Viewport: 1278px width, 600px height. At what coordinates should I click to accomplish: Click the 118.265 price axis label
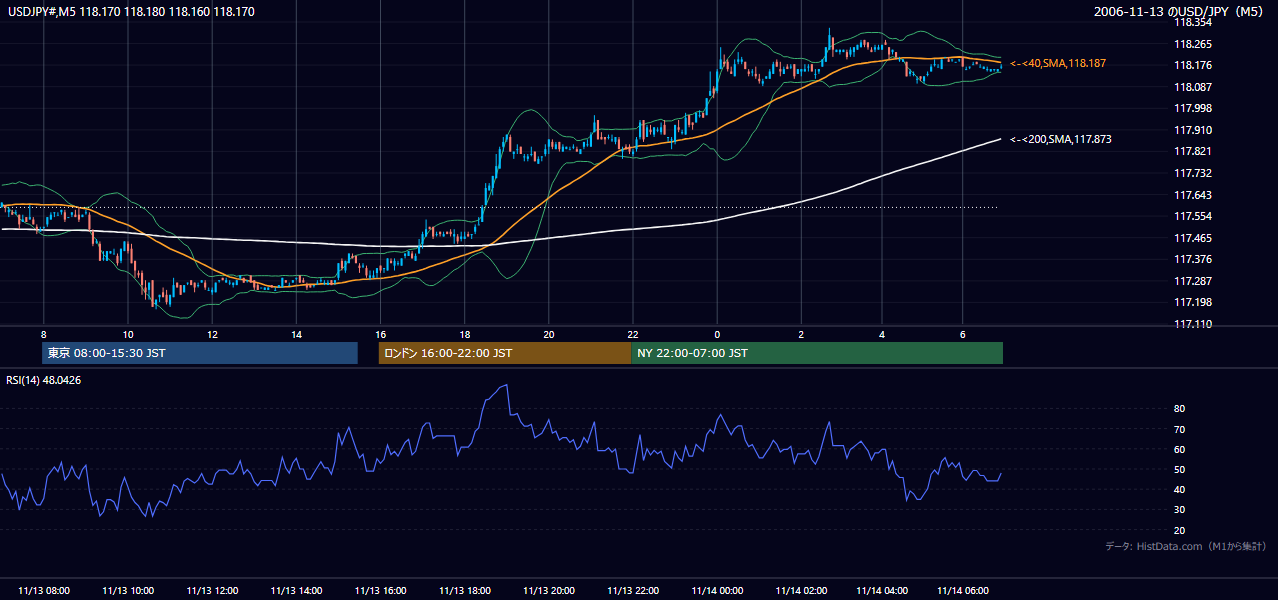click(x=1193, y=44)
